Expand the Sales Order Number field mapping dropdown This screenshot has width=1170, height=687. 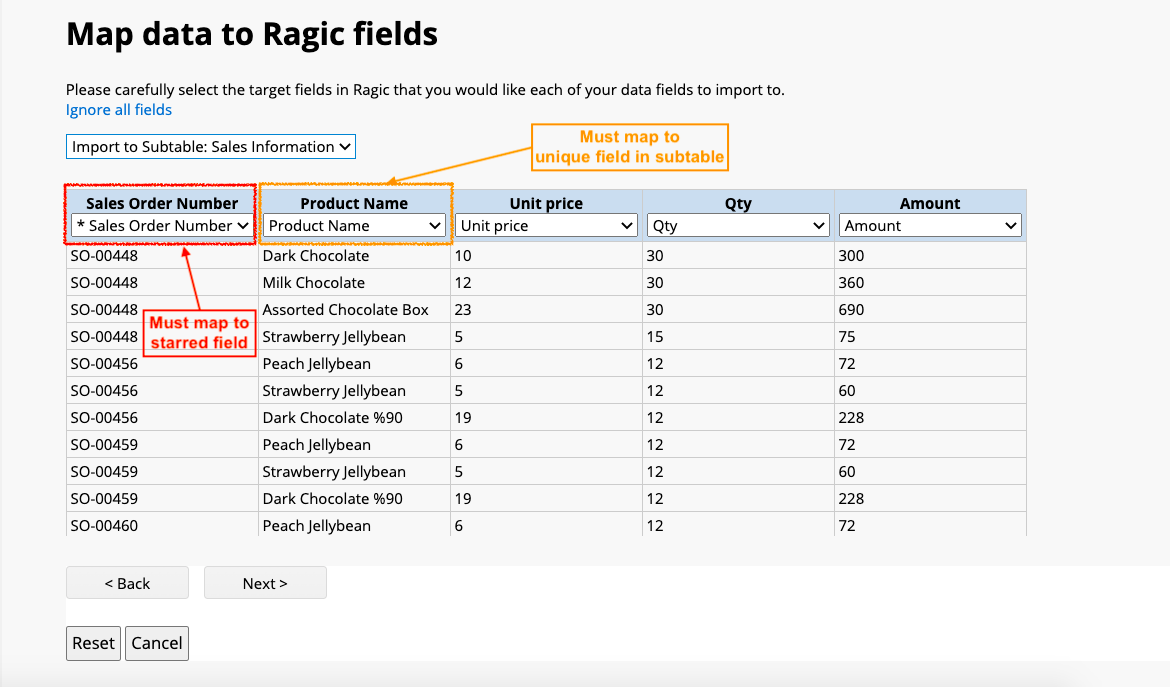click(x=162, y=226)
